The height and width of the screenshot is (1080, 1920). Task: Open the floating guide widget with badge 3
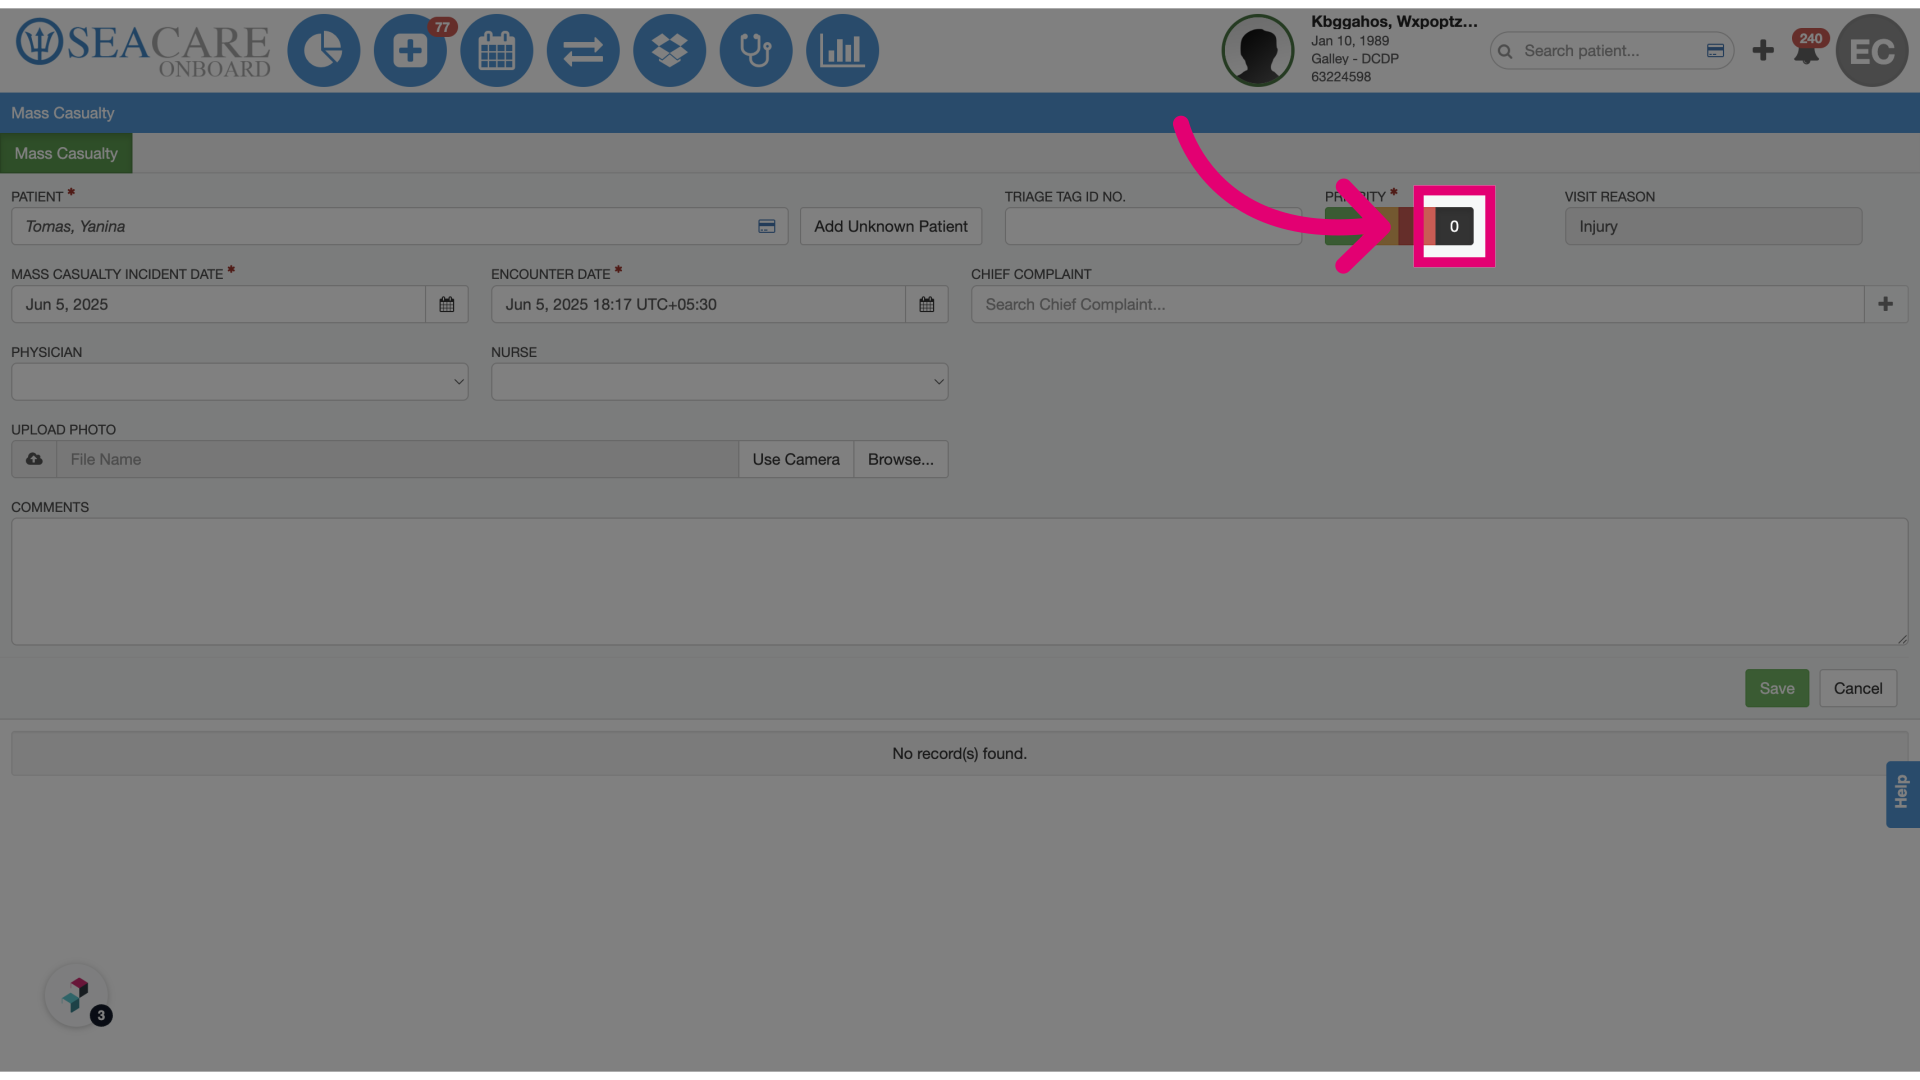tap(77, 995)
